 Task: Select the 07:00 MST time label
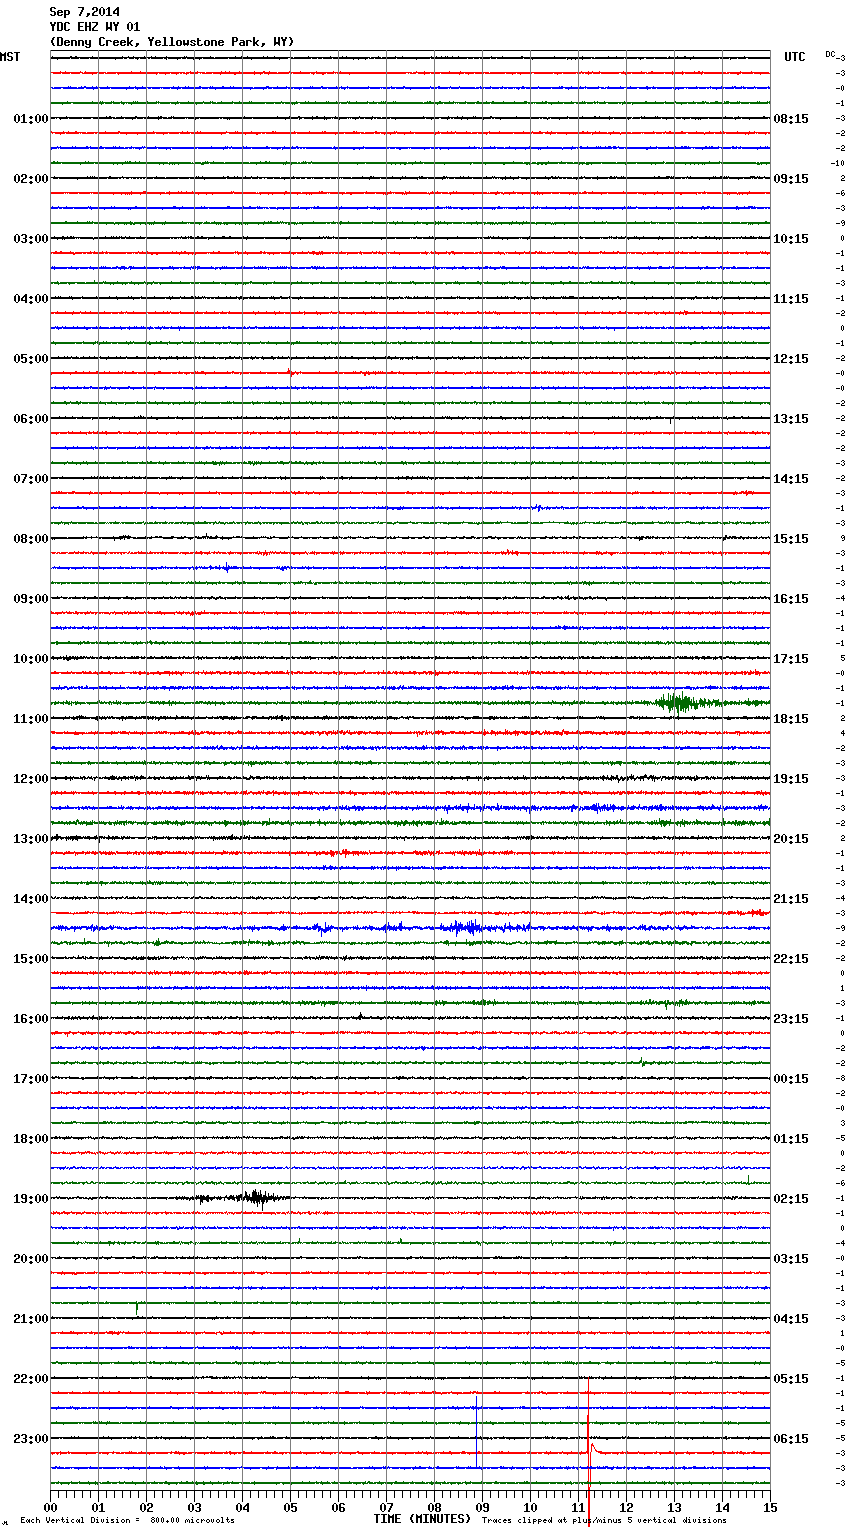tap(31, 479)
